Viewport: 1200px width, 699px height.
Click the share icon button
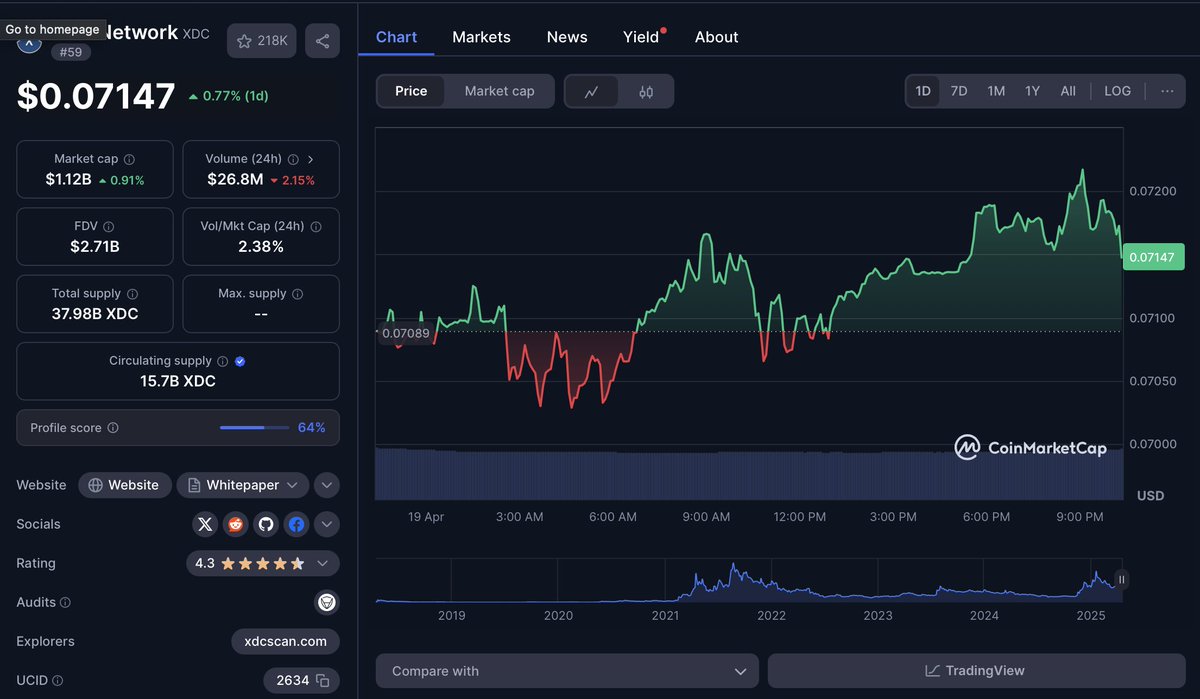pos(322,41)
